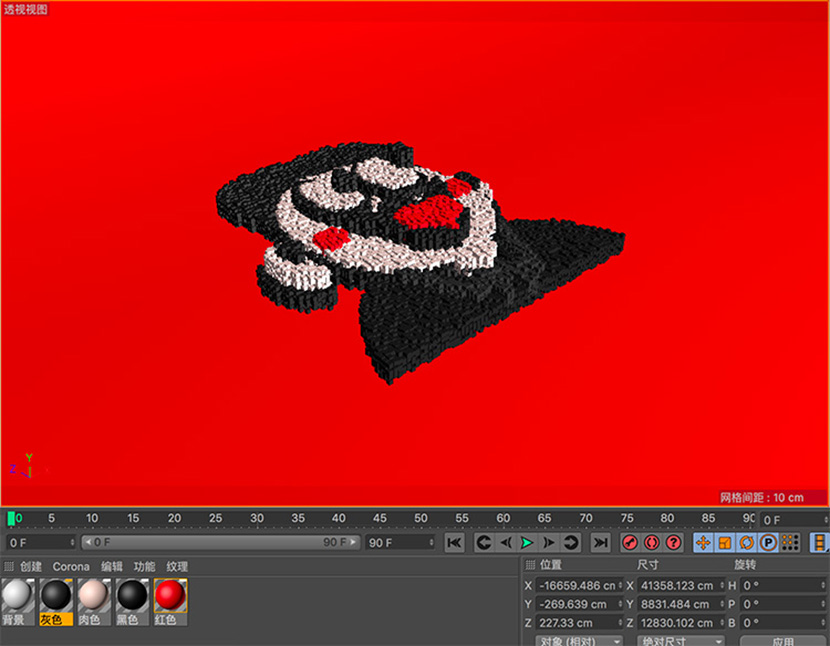Click the right arrow of preview range

(353, 542)
